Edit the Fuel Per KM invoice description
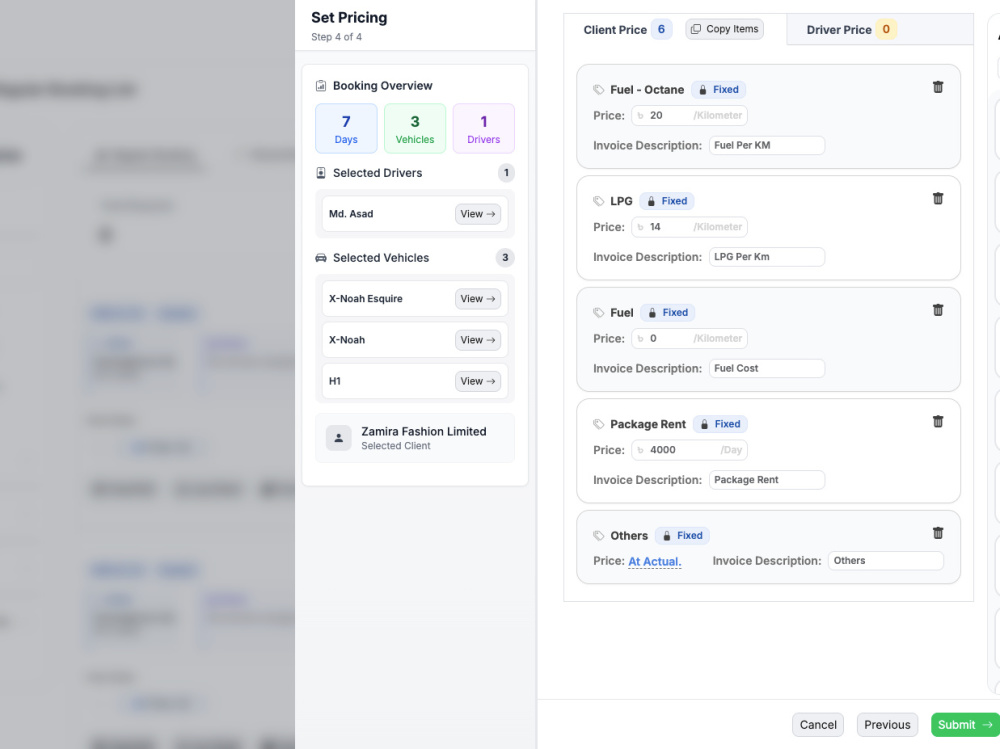Screen dimensions: 1000x749 pos(767,145)
